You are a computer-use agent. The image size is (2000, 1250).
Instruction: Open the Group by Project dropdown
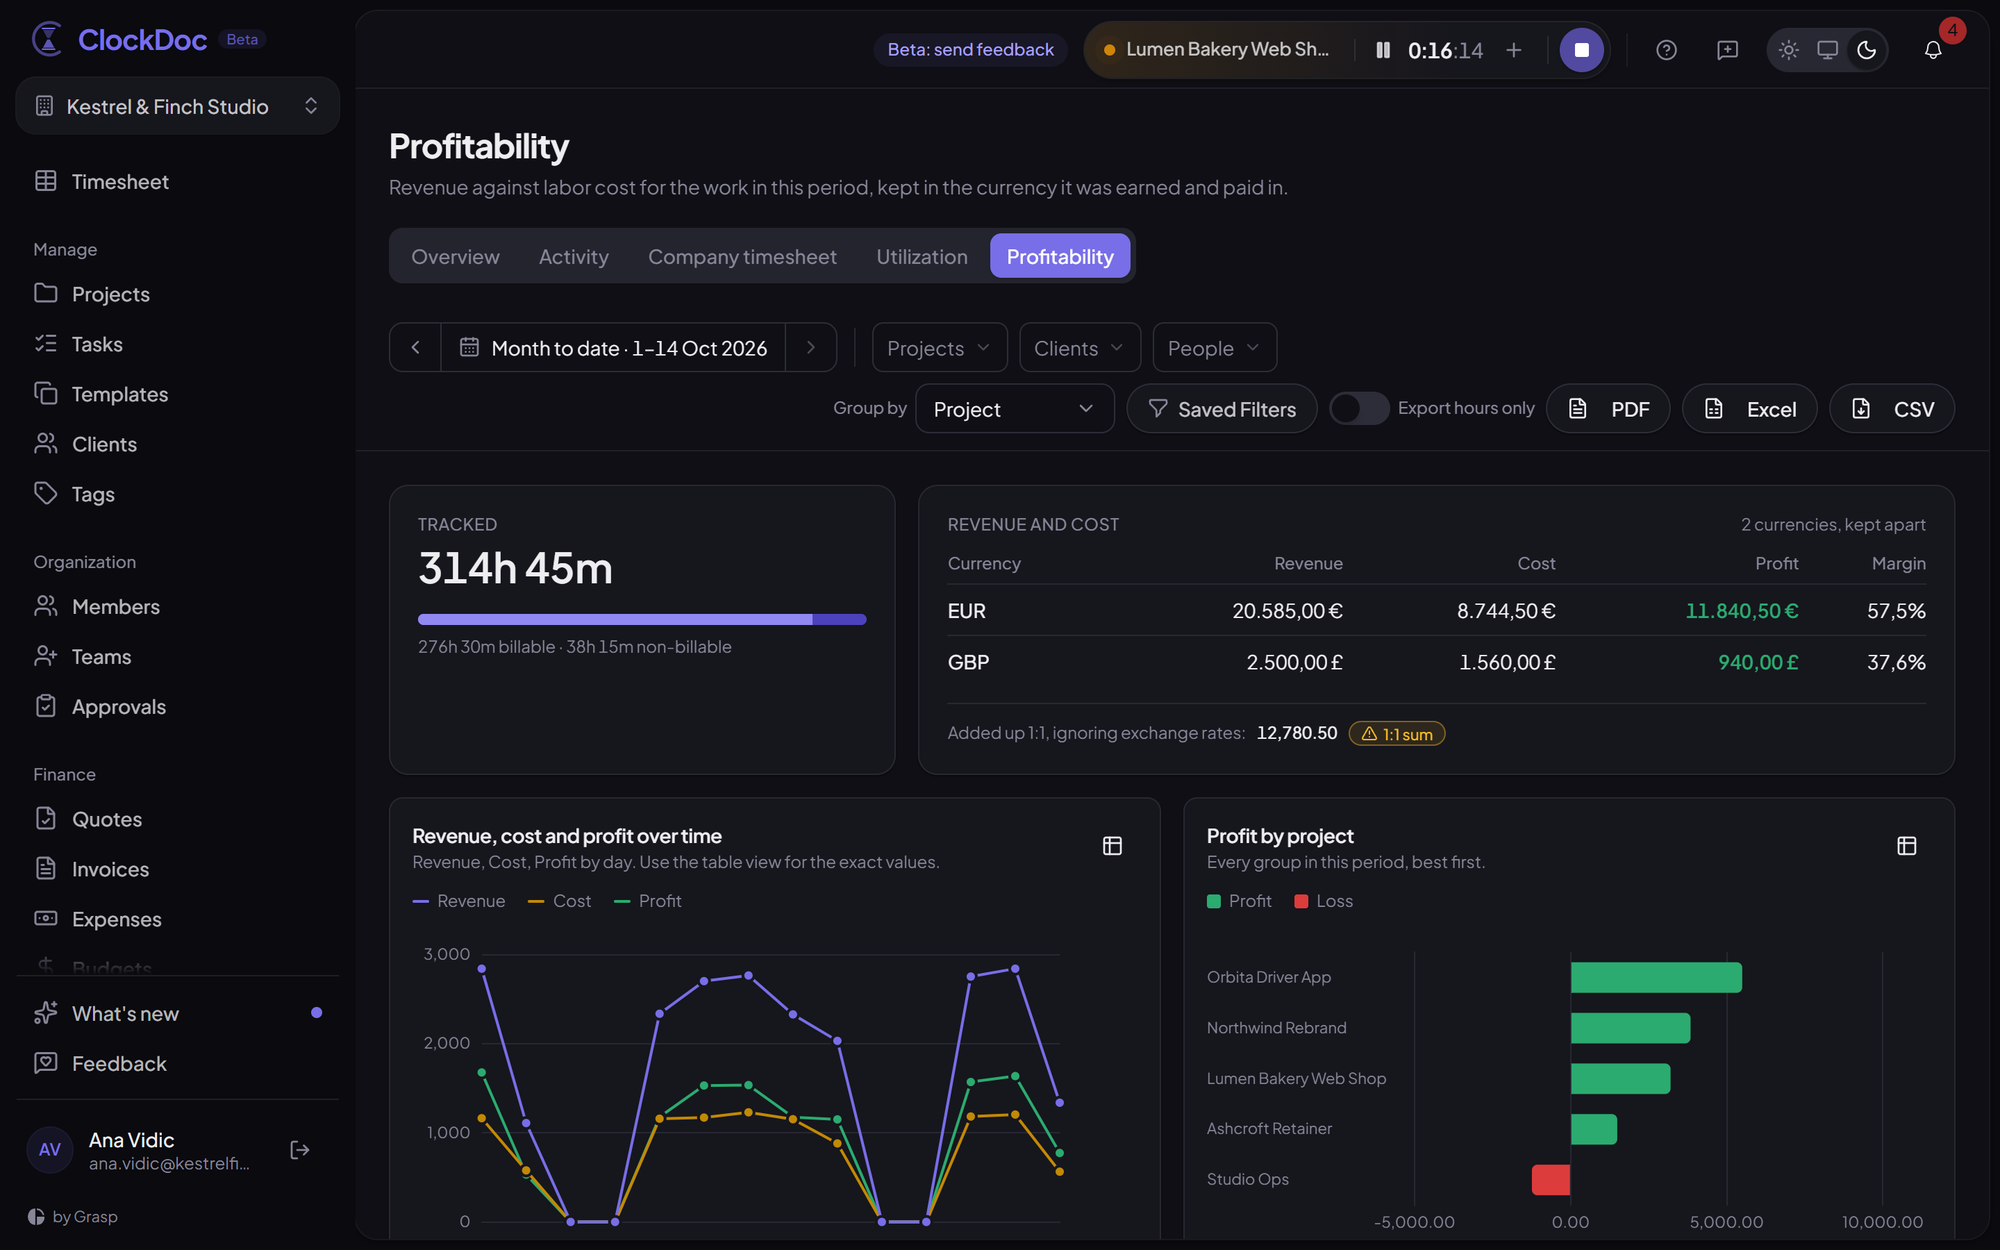1014,409
